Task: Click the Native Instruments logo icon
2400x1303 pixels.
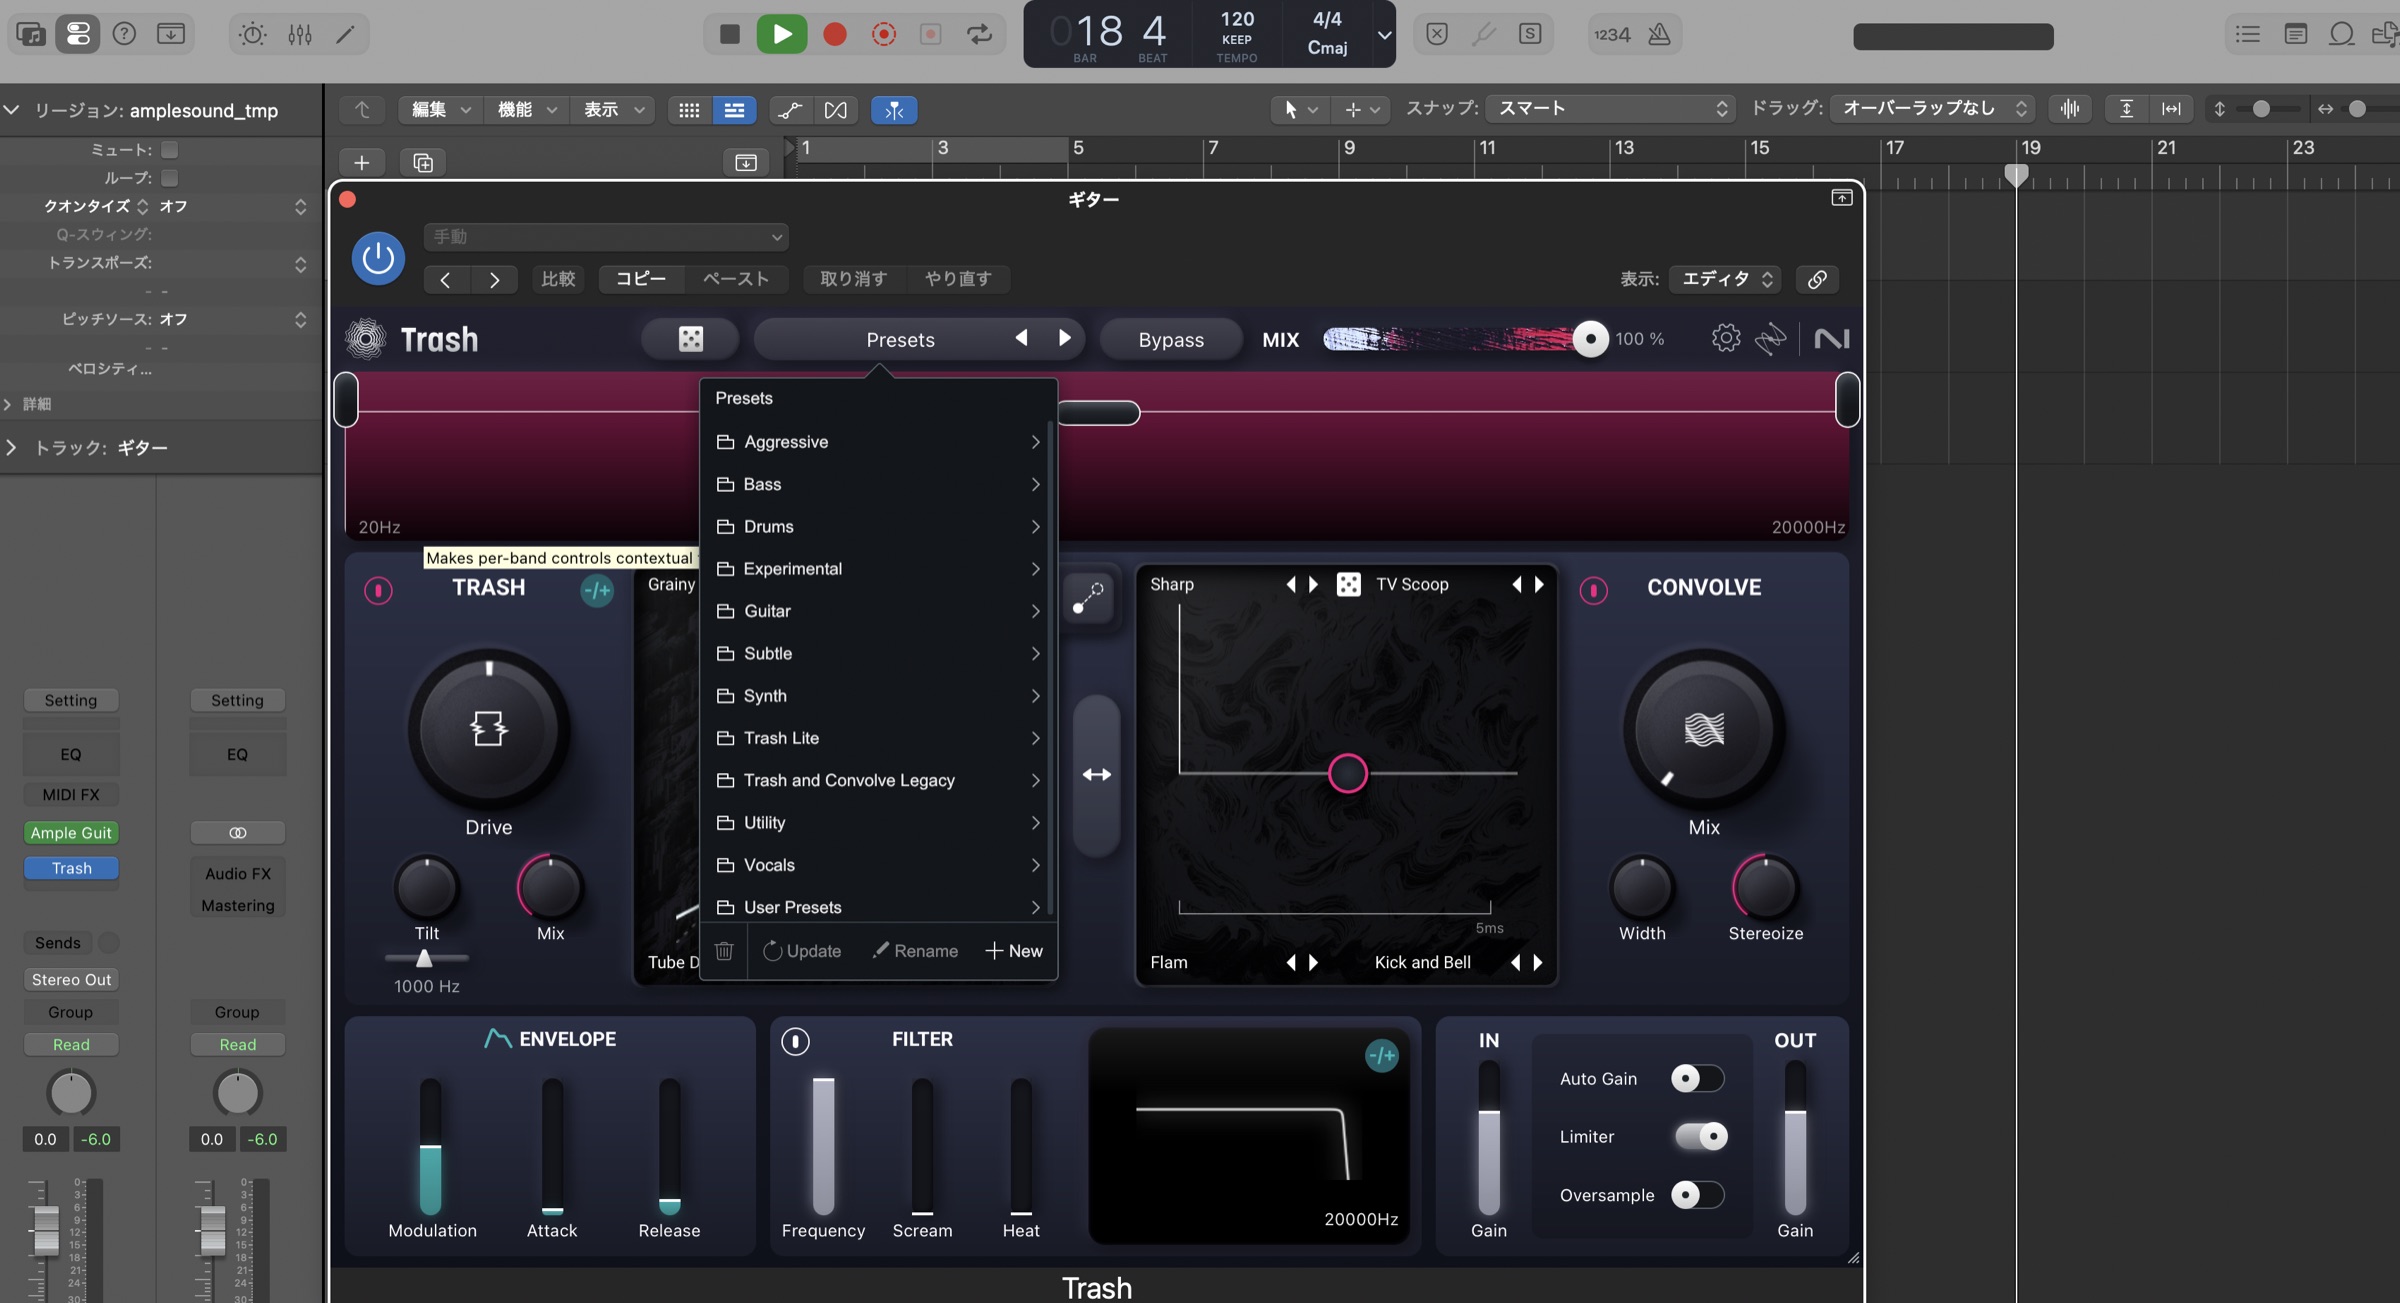Action: point(1832,339)
